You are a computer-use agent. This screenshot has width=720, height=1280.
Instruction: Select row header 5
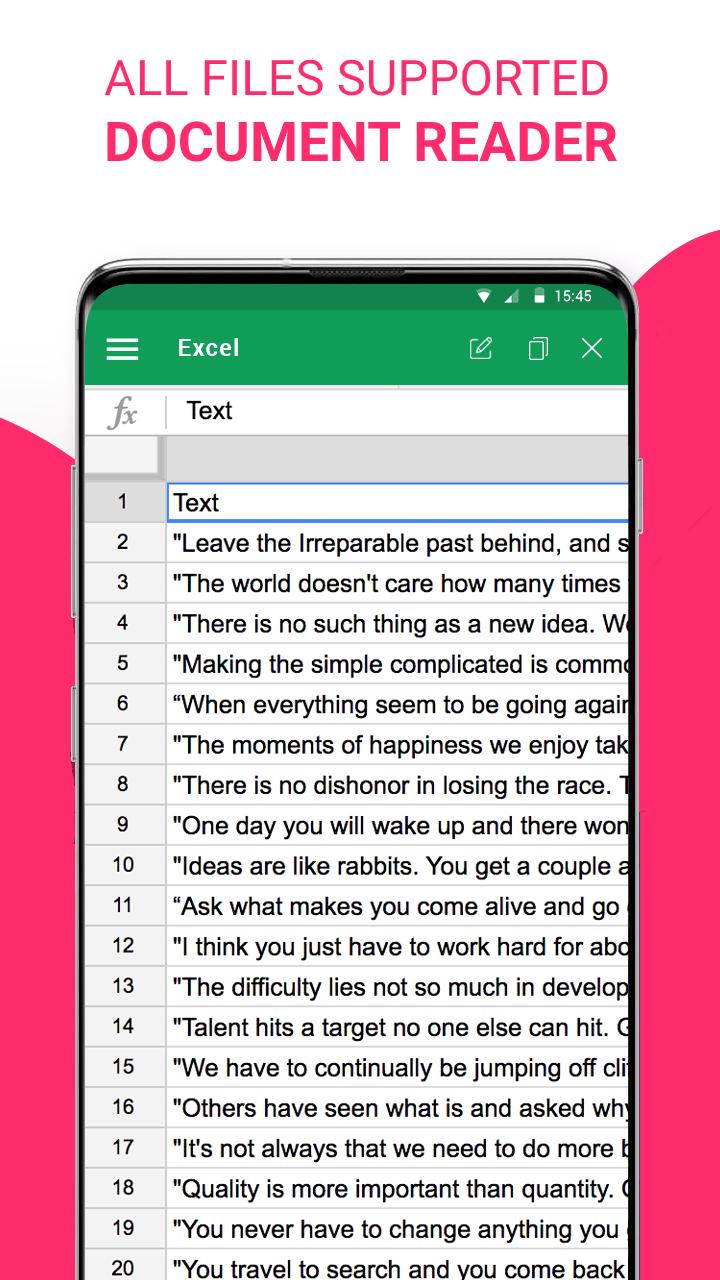click(124, 664)
